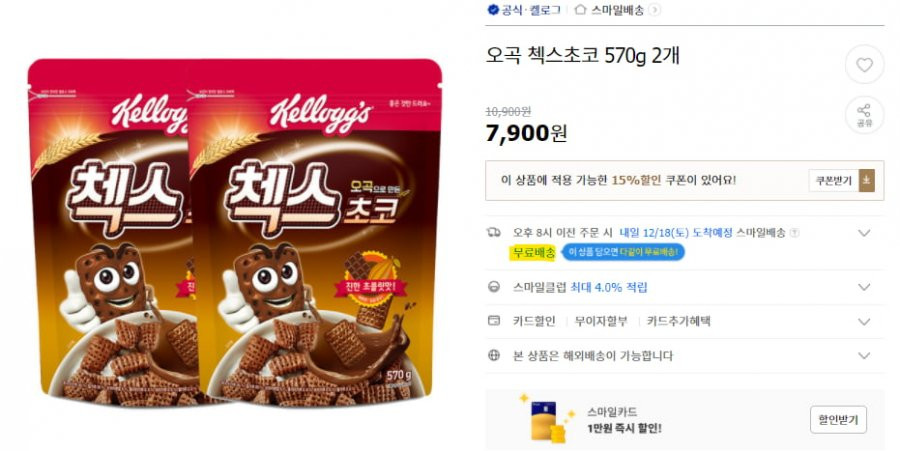
Task: Click the 무이자할부 item
Action: 601,321
